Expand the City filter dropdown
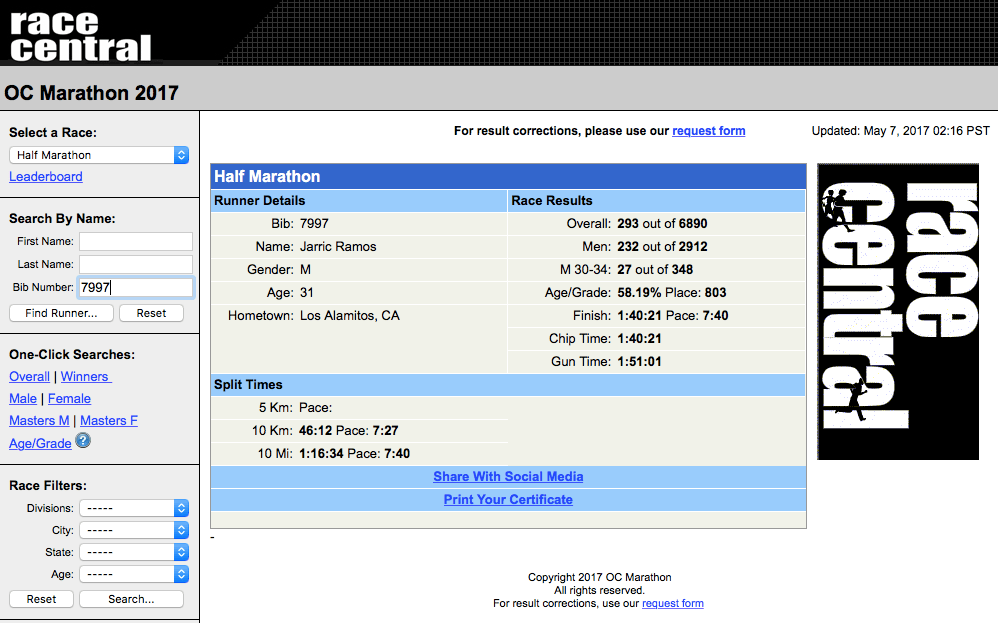The height and width of the screenshot is (623, 998). tap(134, 530)
